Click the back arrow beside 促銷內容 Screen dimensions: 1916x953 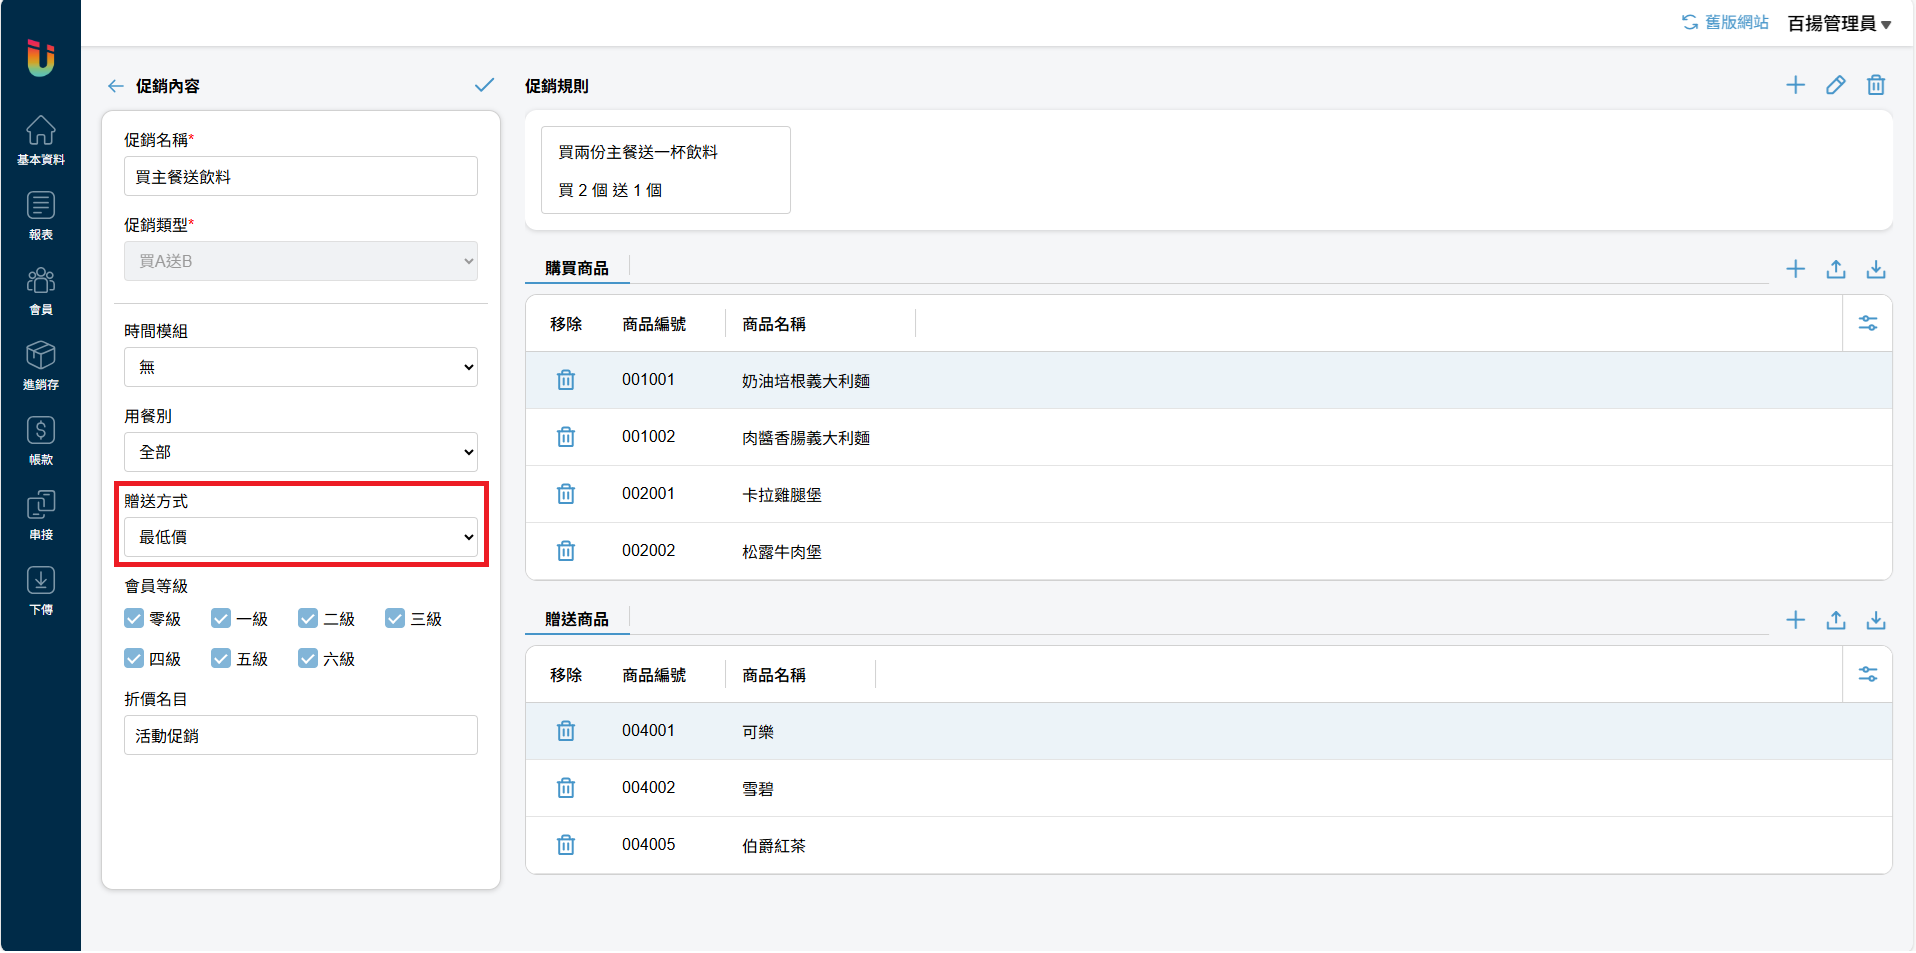pyautogui.click(x=115, y=86)
